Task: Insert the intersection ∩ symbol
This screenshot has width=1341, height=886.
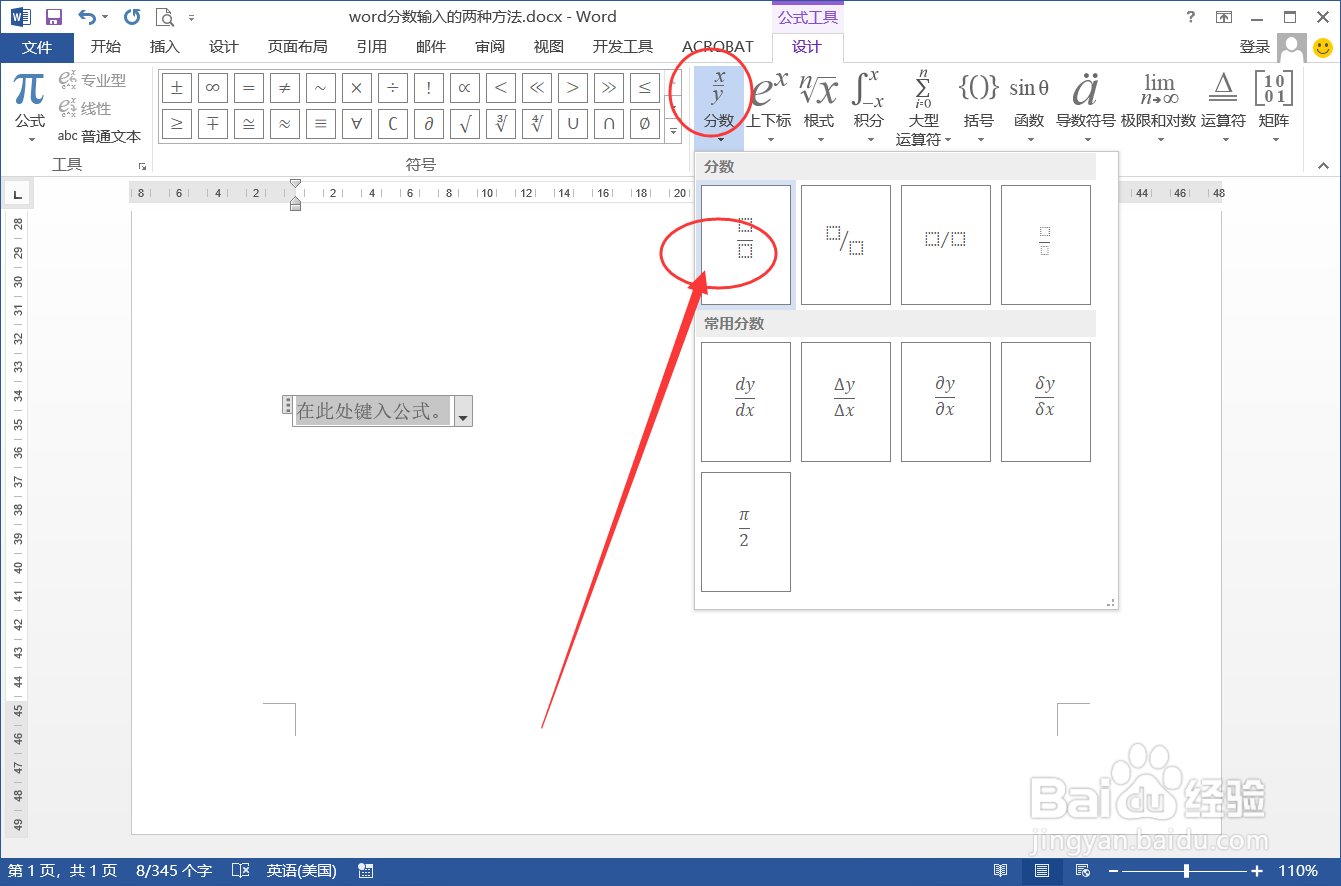Action: (x=609, y=124)
